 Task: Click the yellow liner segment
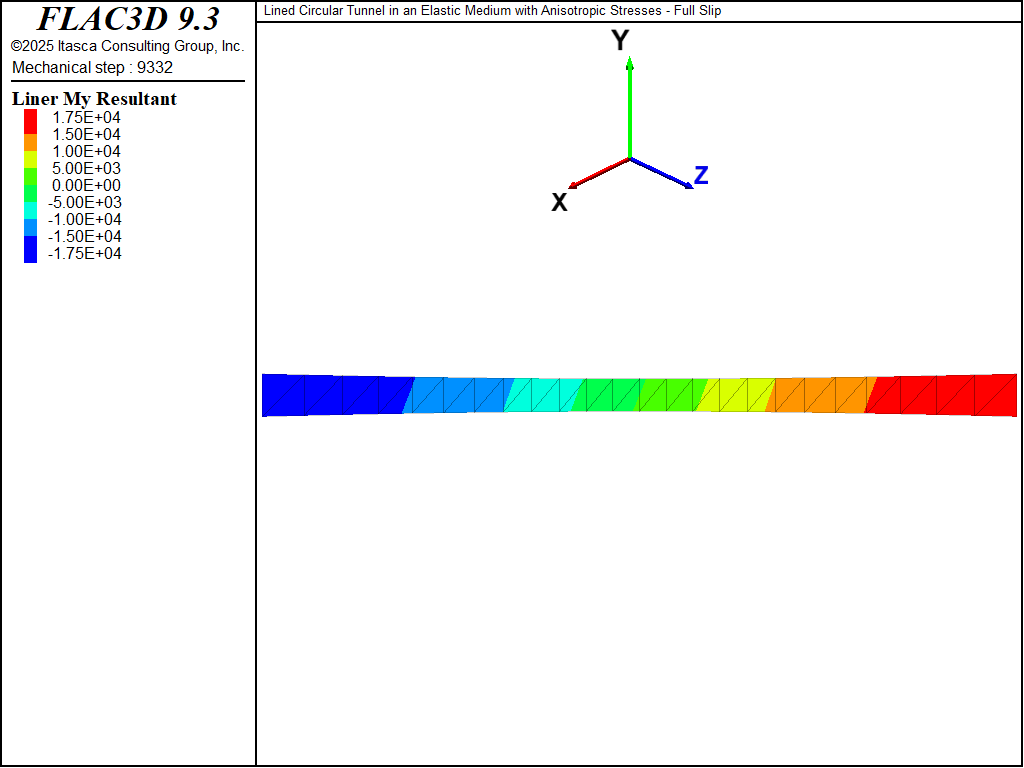point(735,395)
